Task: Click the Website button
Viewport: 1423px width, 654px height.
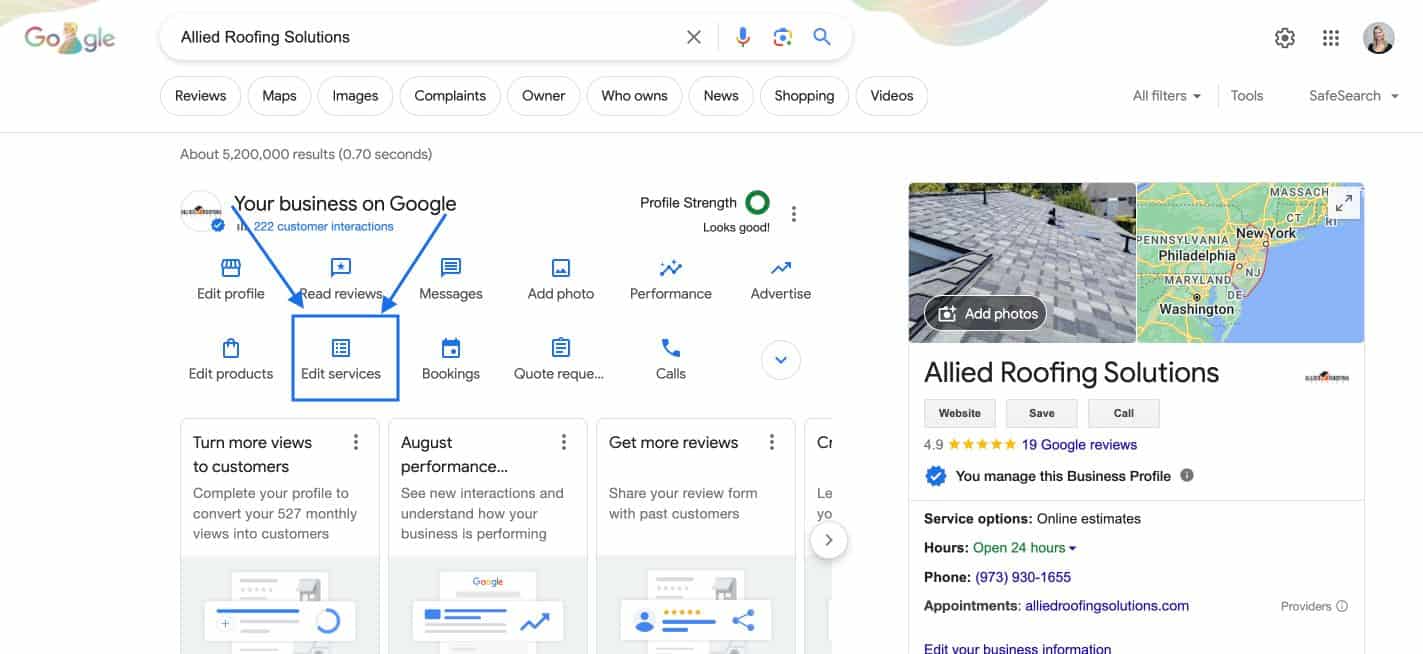Action: pos(960,413)
